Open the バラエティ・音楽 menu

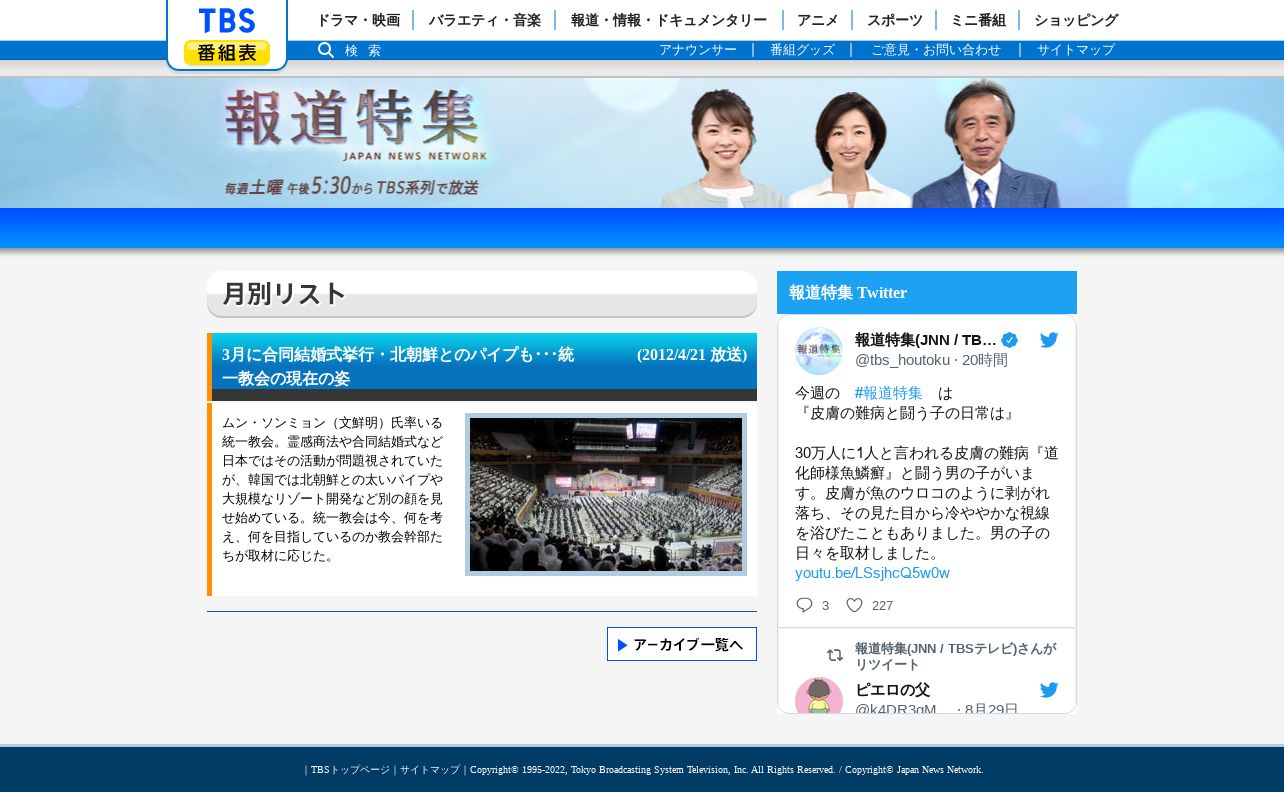[485, 20]
